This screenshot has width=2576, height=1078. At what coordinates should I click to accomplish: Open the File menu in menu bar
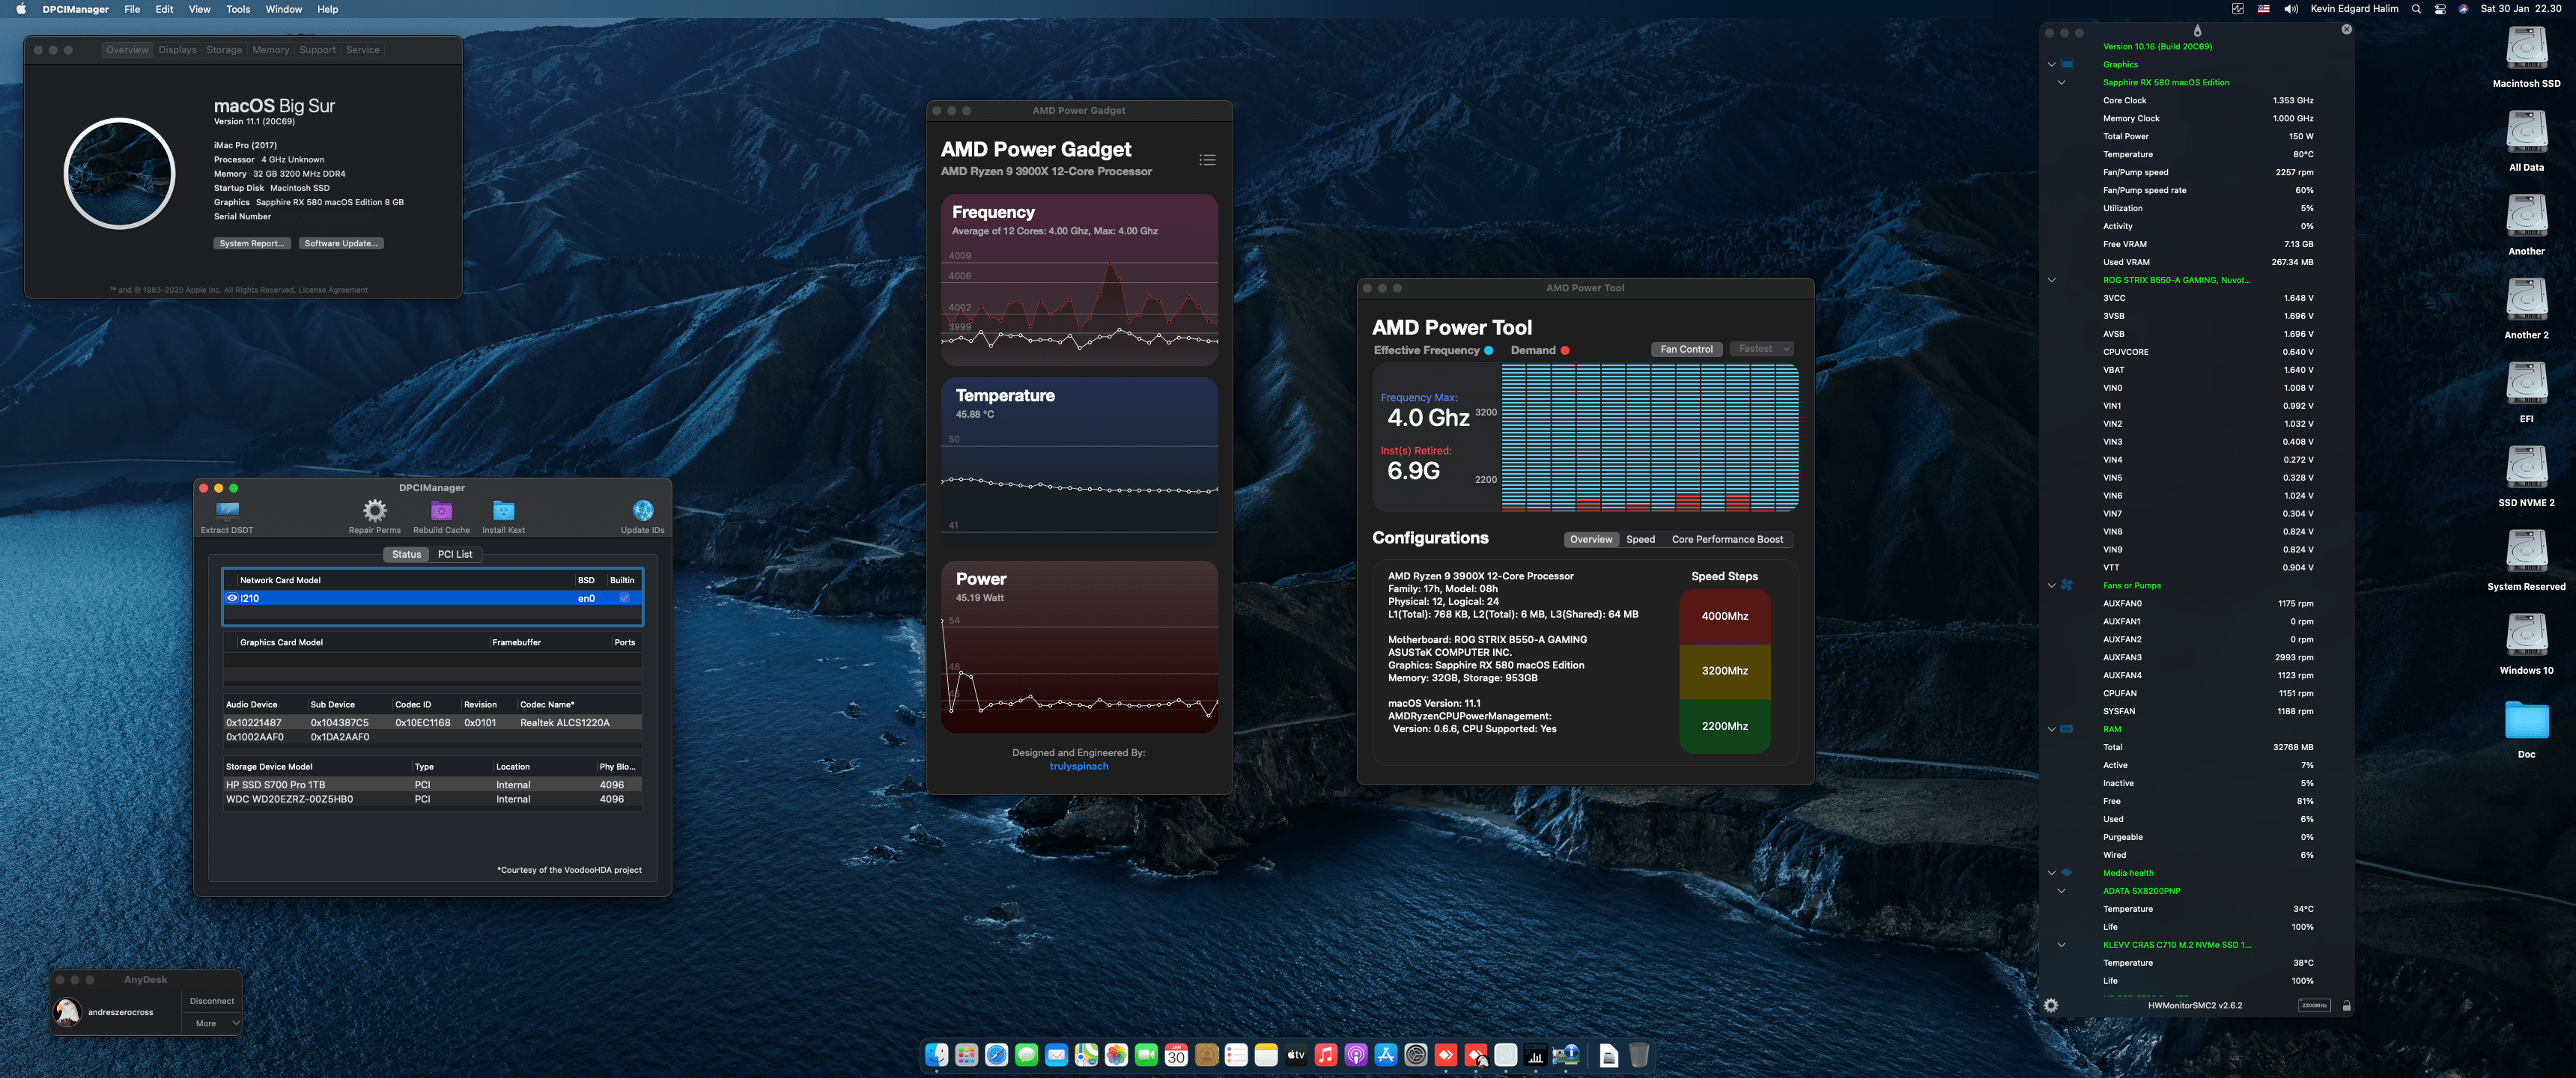click(132, 9)
